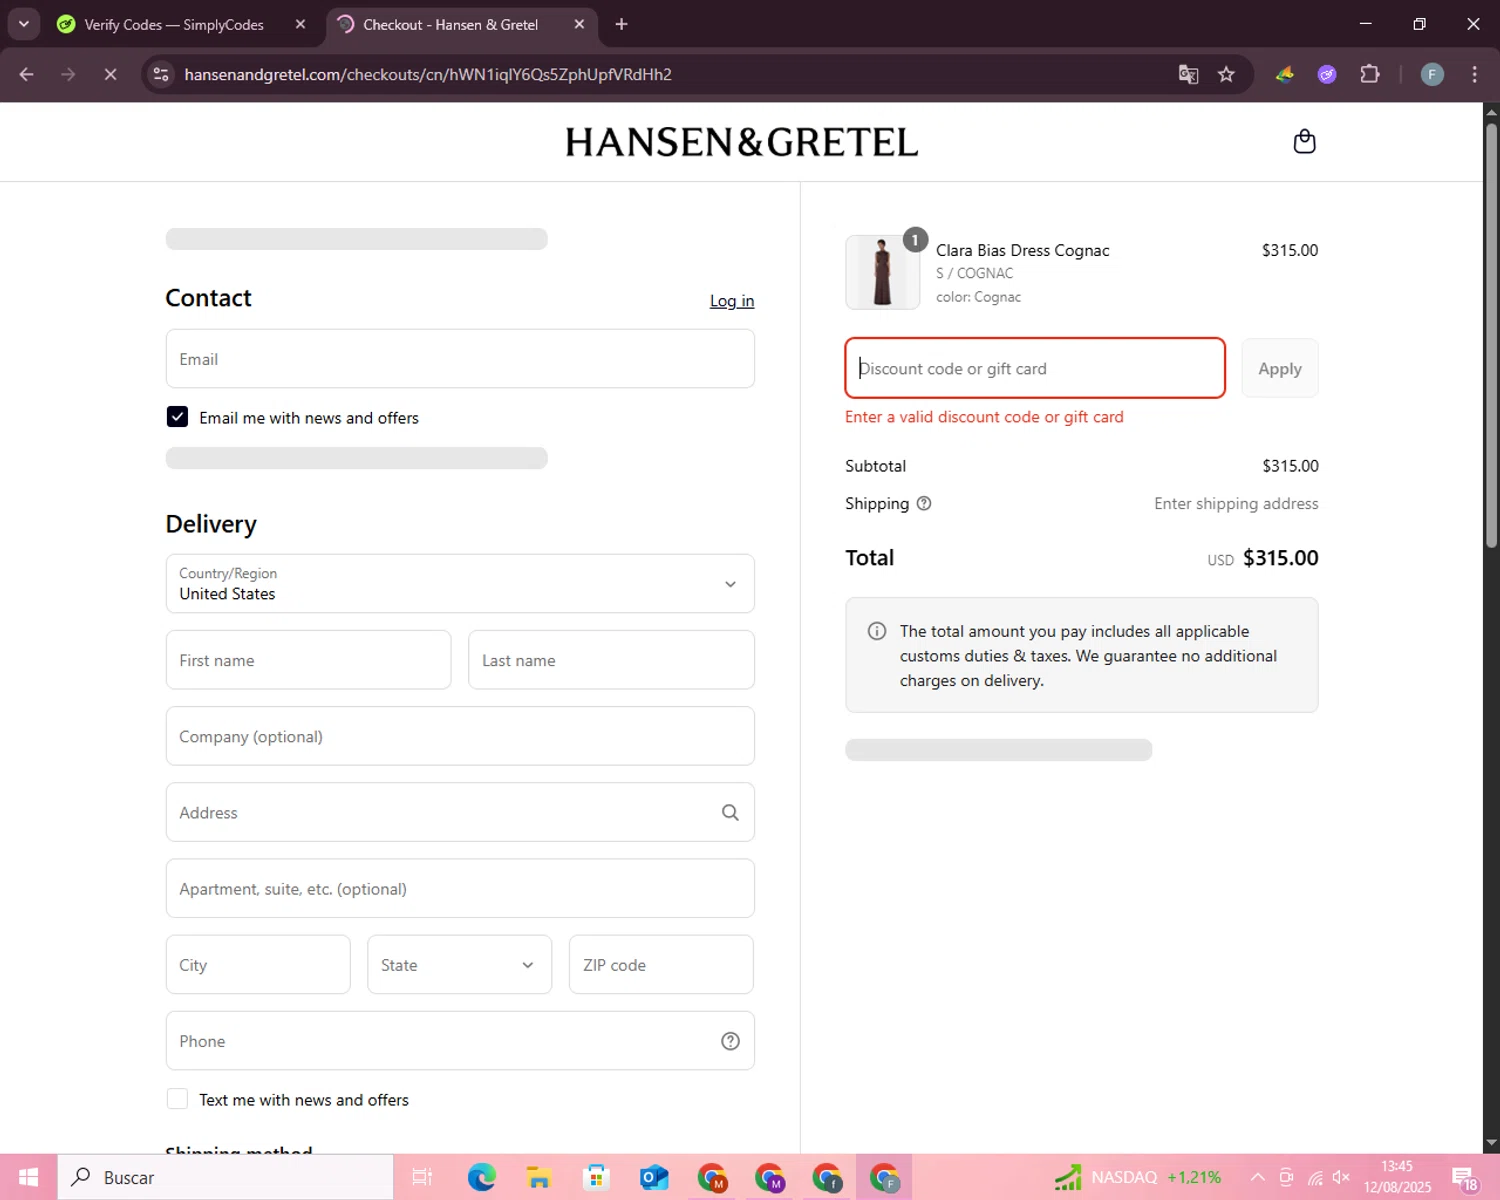Close the Checkout - Hansen & Gretel tab

(579, 24)
